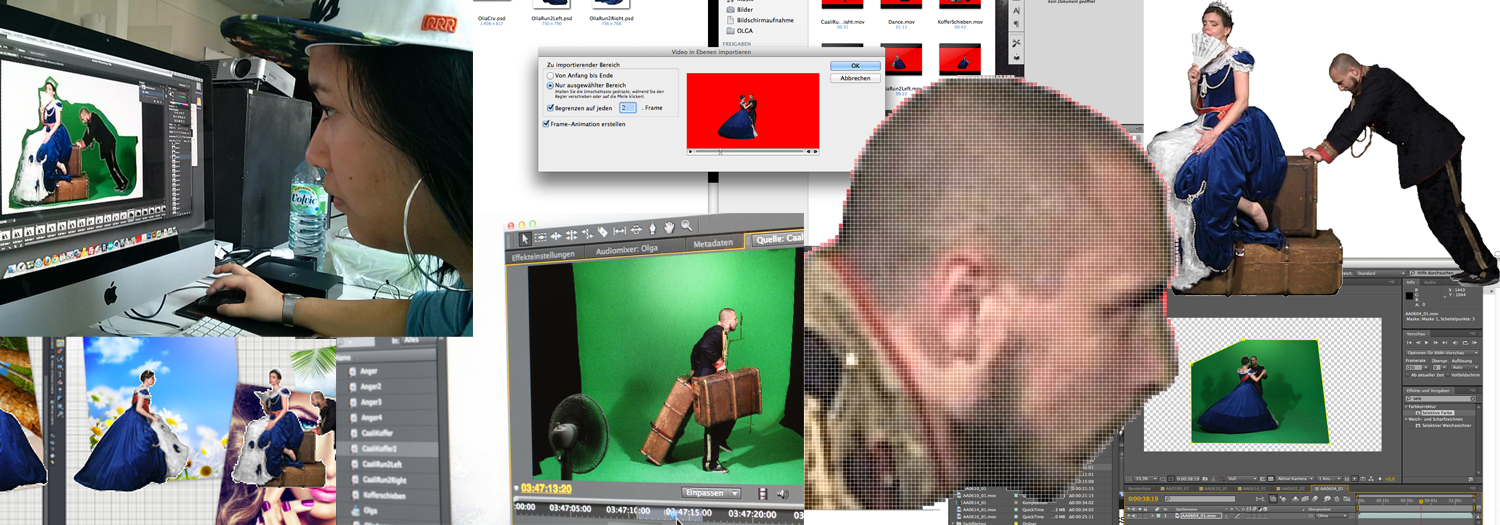The width and height of the screenshot is (1500, 525).
Task: Click the speaker audio icon below the preview
Action: point(783,493)
